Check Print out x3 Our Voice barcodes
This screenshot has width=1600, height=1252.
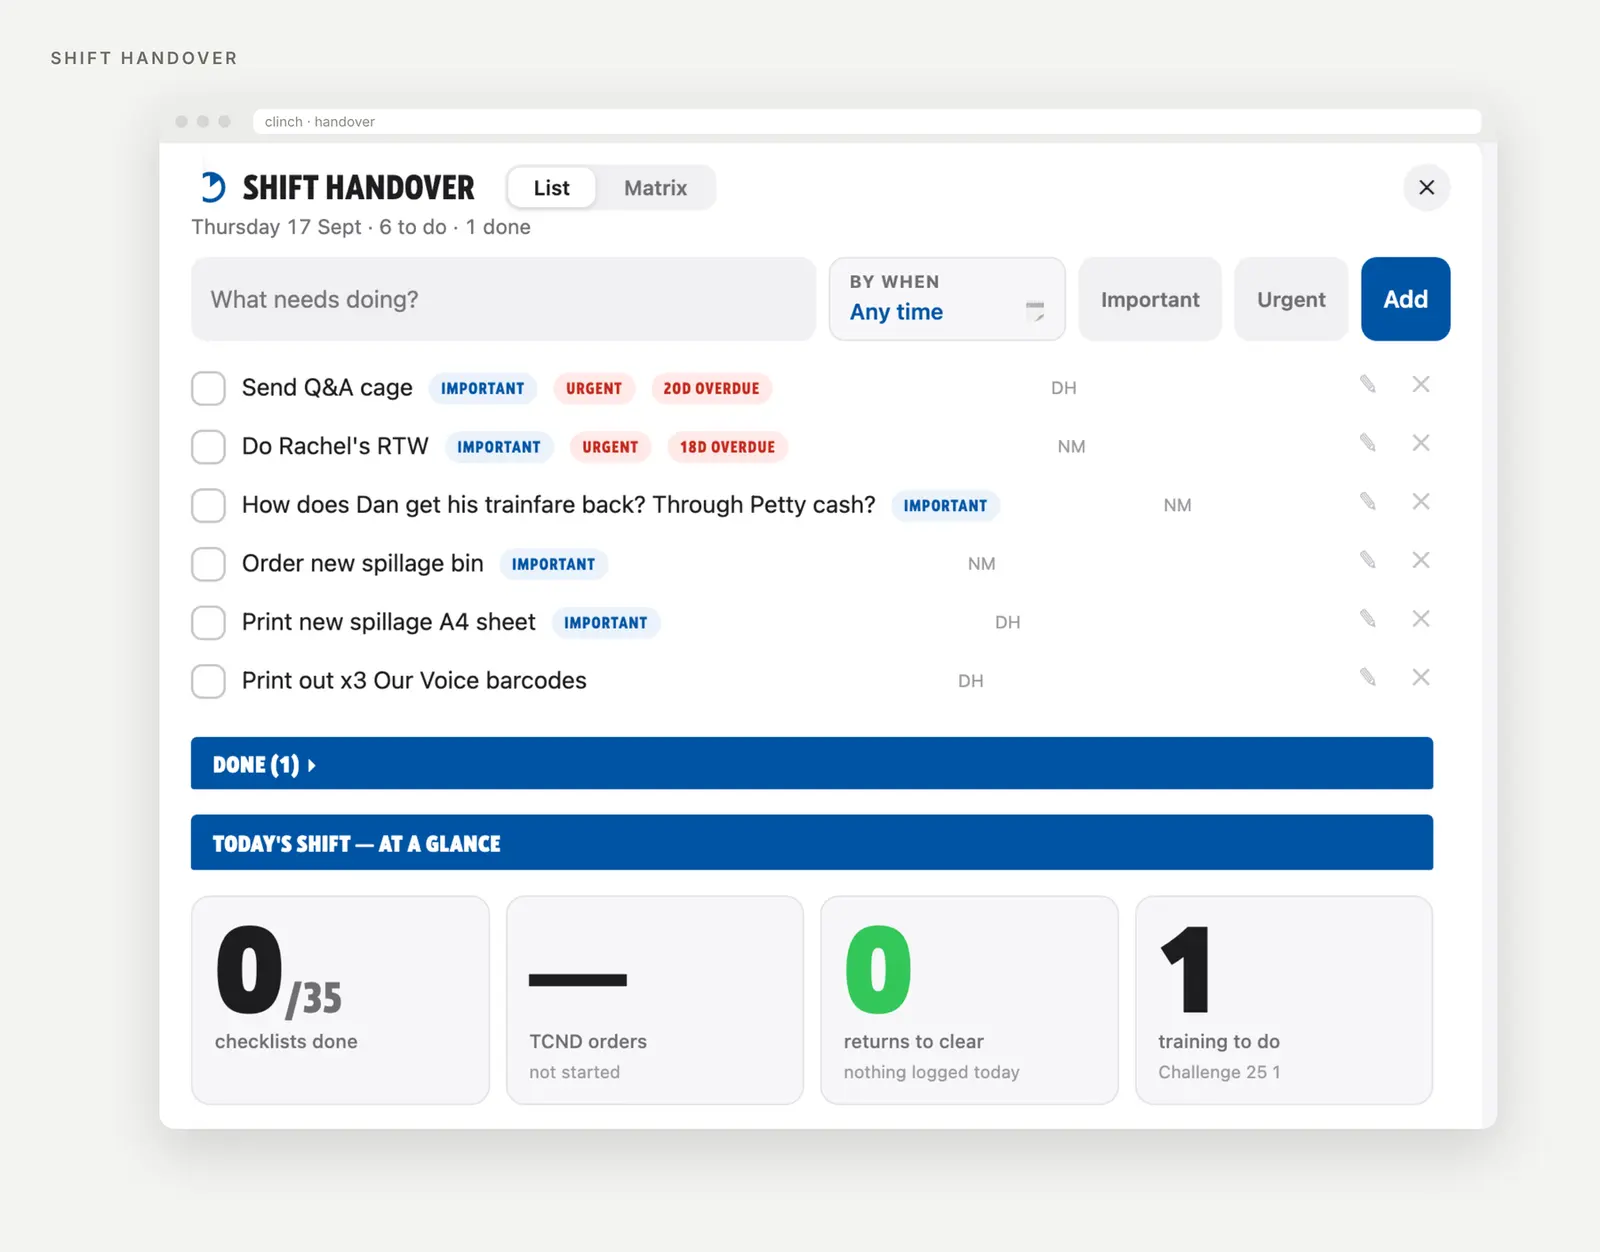(x=208, y=681)
